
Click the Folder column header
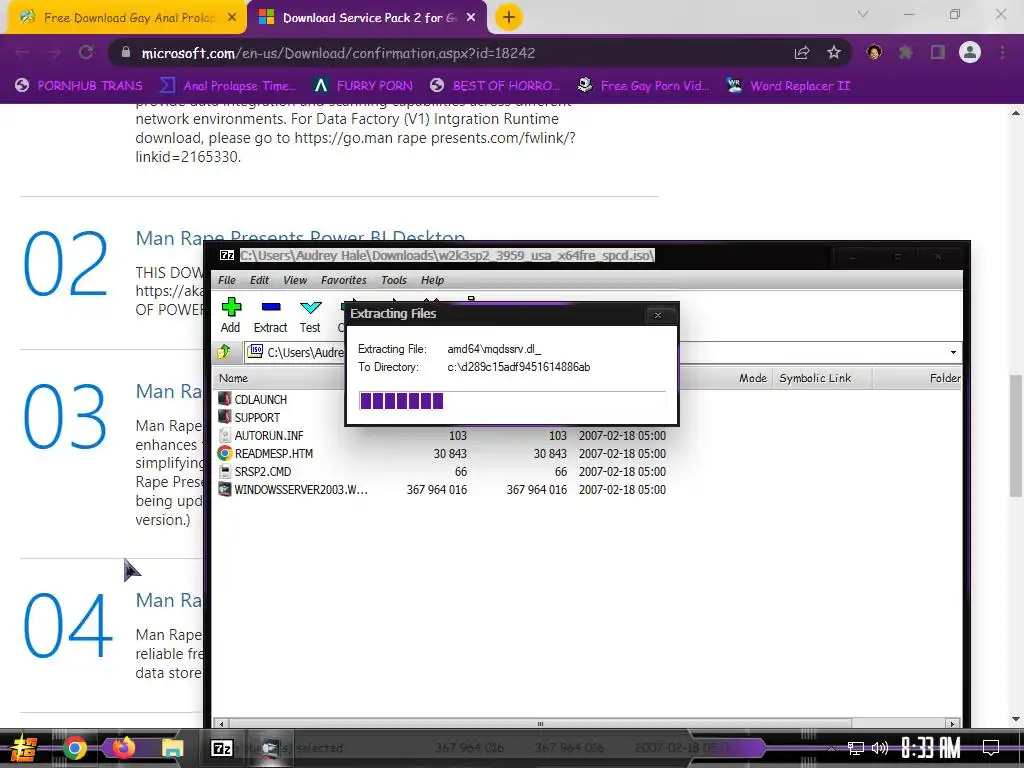(944, 378)
